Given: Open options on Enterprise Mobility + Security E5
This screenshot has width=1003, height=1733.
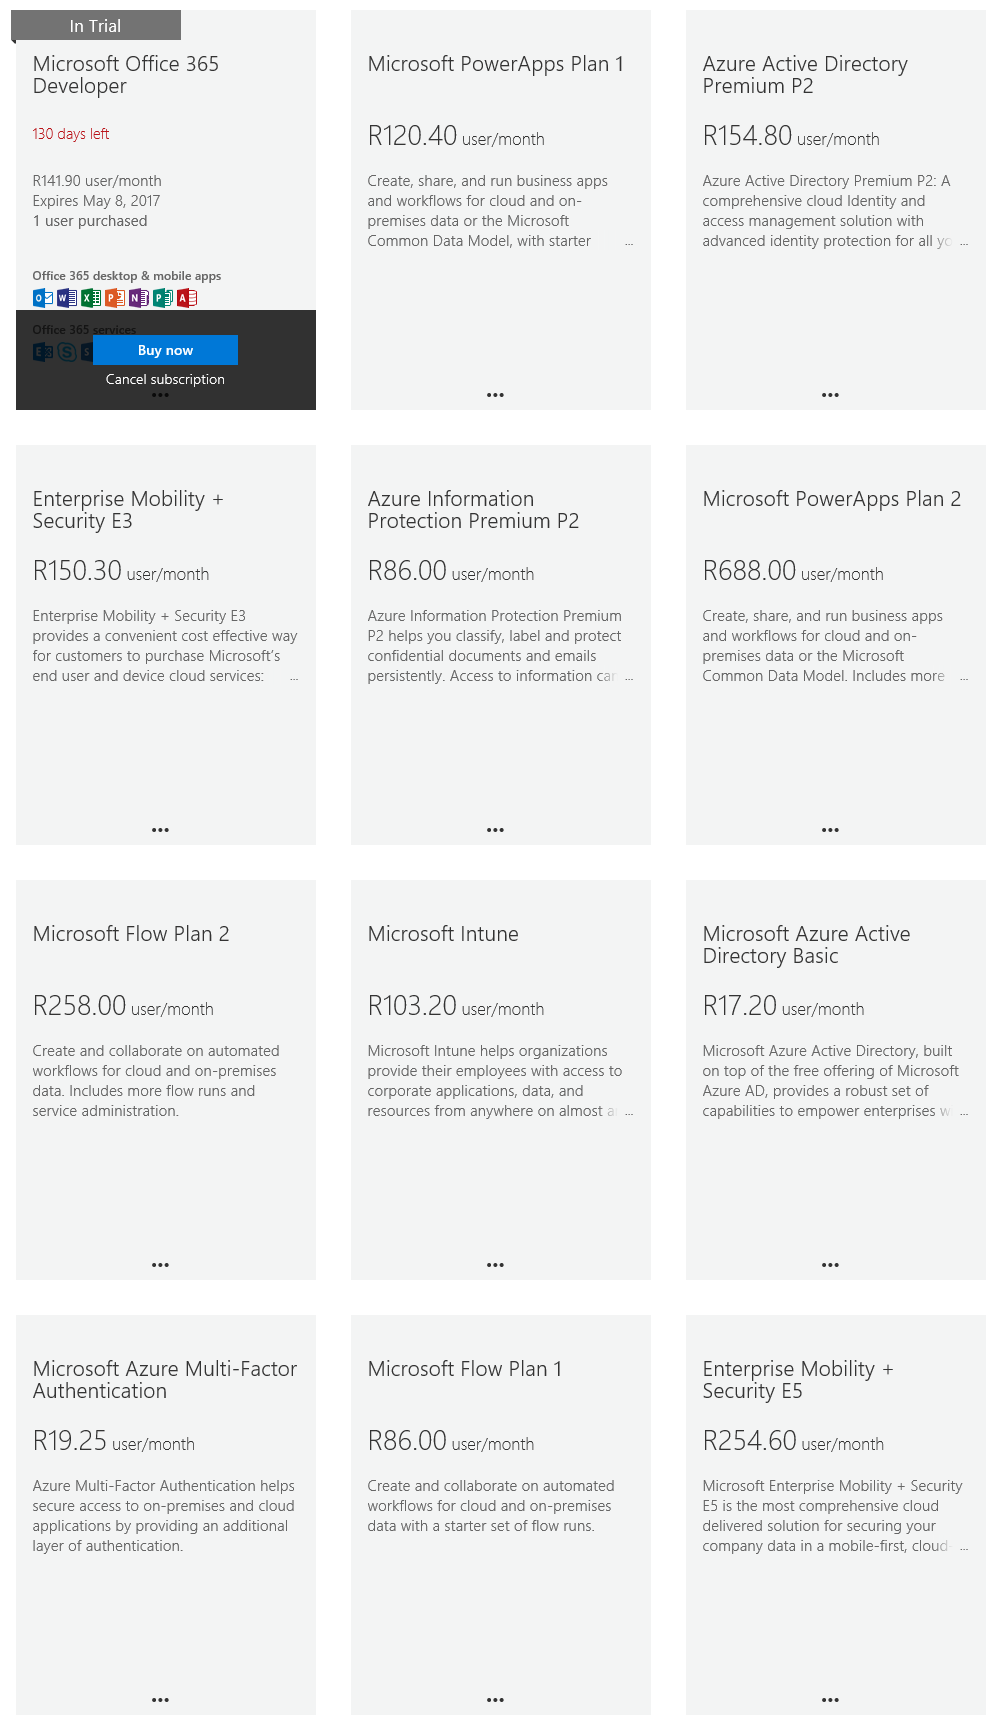Looking at the screenshot, I should coord(830,1699).
